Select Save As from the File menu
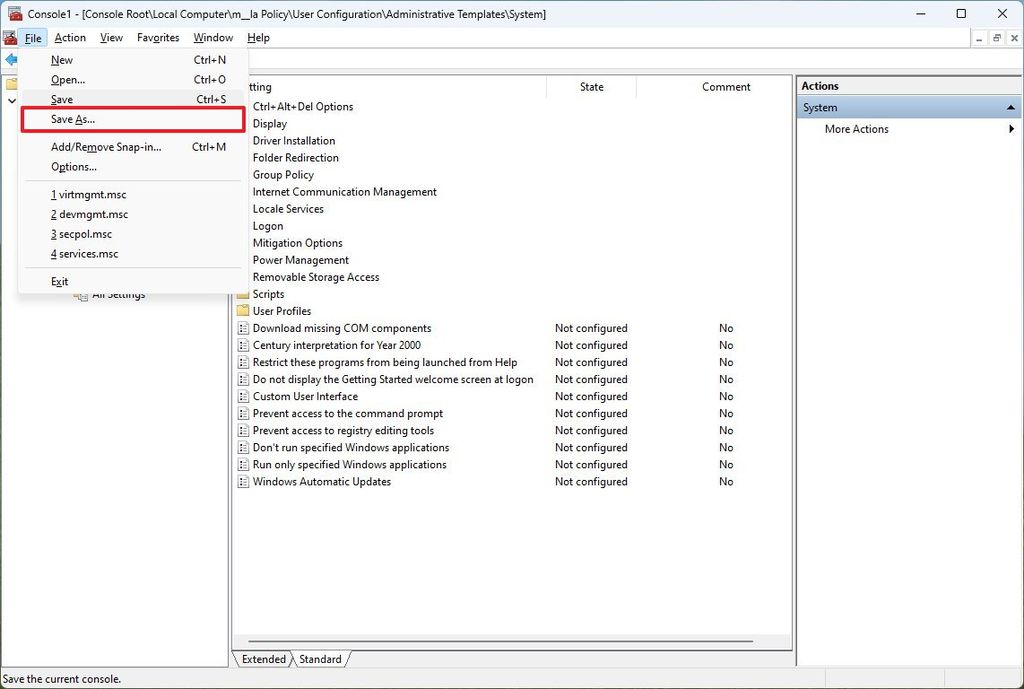1024x689 pixels. point(75,118)
